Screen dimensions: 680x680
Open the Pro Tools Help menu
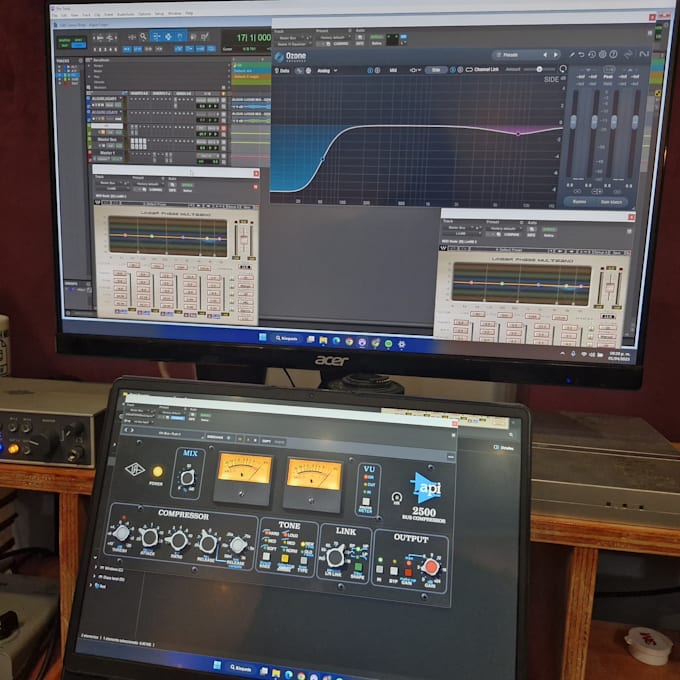(x=189, y=13)
